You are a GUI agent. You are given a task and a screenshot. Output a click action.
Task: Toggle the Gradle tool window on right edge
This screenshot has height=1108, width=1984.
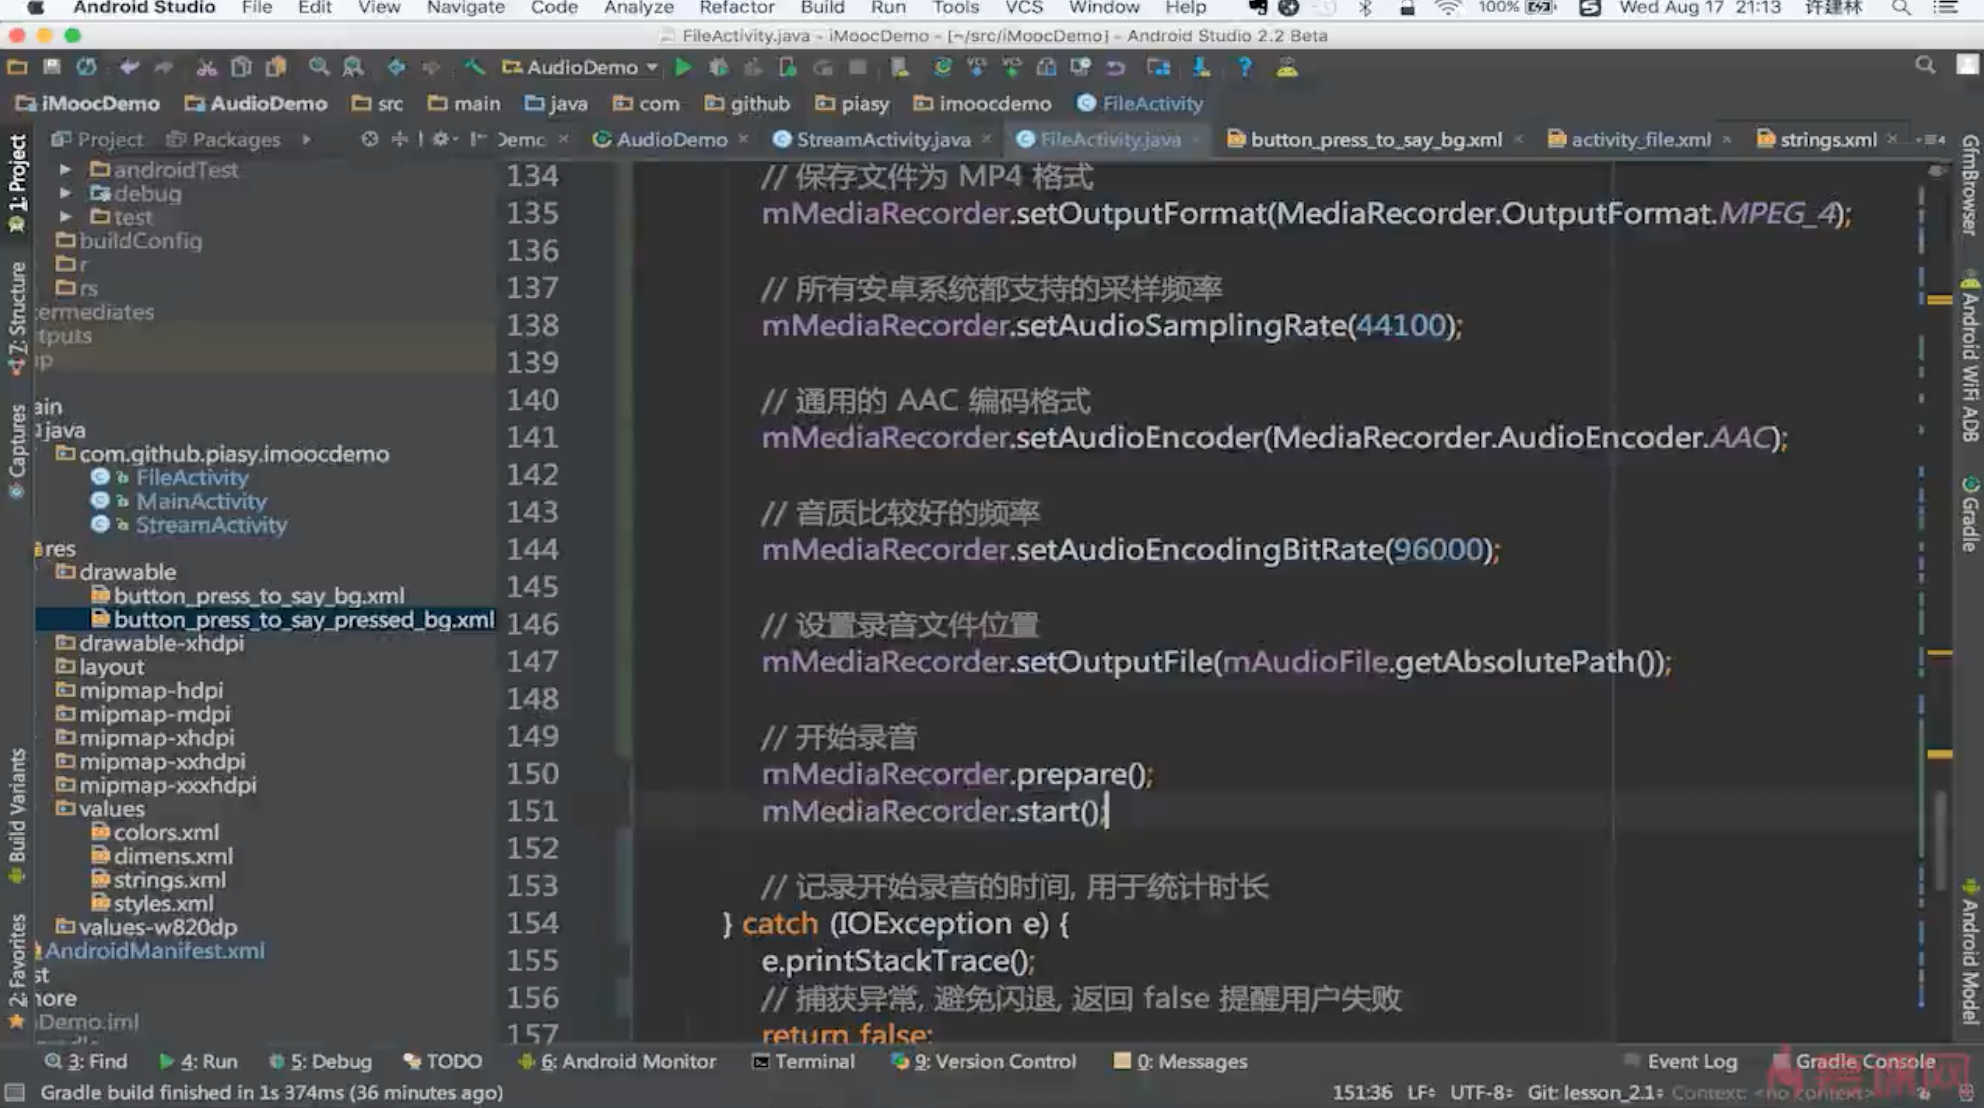(x=1969, y=515)
